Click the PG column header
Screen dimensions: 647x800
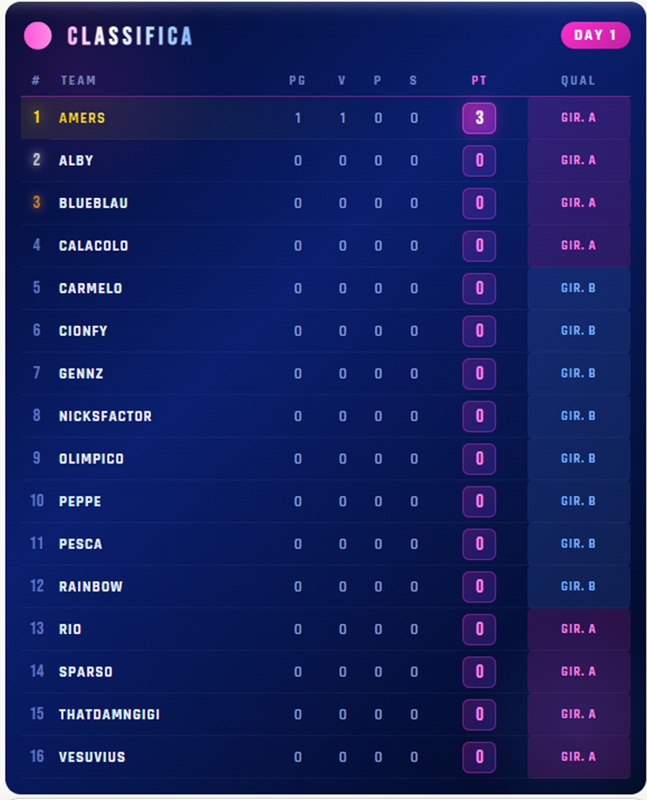(x=297, y=81)
